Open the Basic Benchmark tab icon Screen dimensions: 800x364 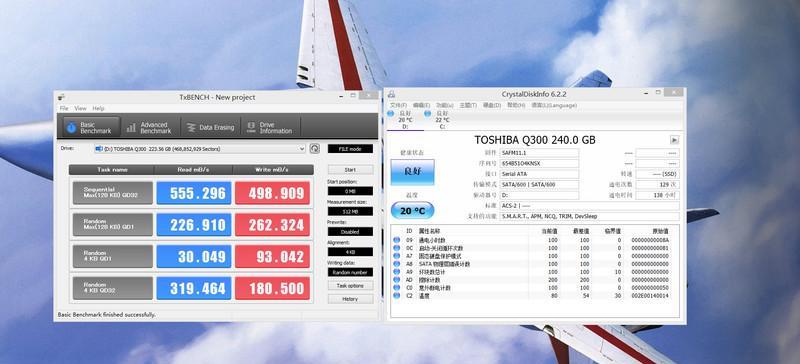(x=72, y=127)
